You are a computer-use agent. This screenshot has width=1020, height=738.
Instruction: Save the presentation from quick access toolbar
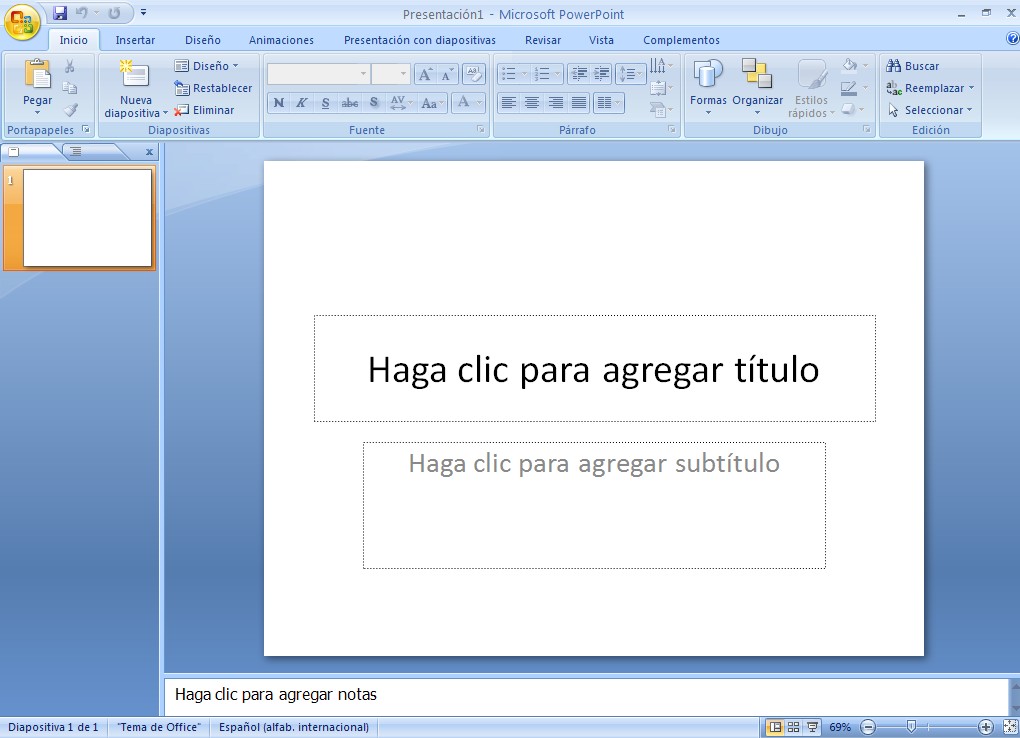coord(60,13)
